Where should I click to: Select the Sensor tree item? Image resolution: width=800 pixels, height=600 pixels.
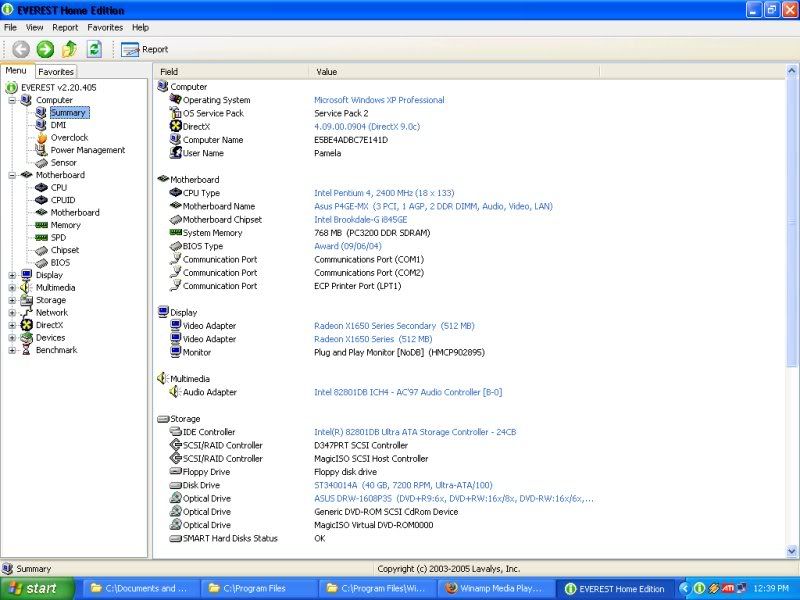pos(63,163)
